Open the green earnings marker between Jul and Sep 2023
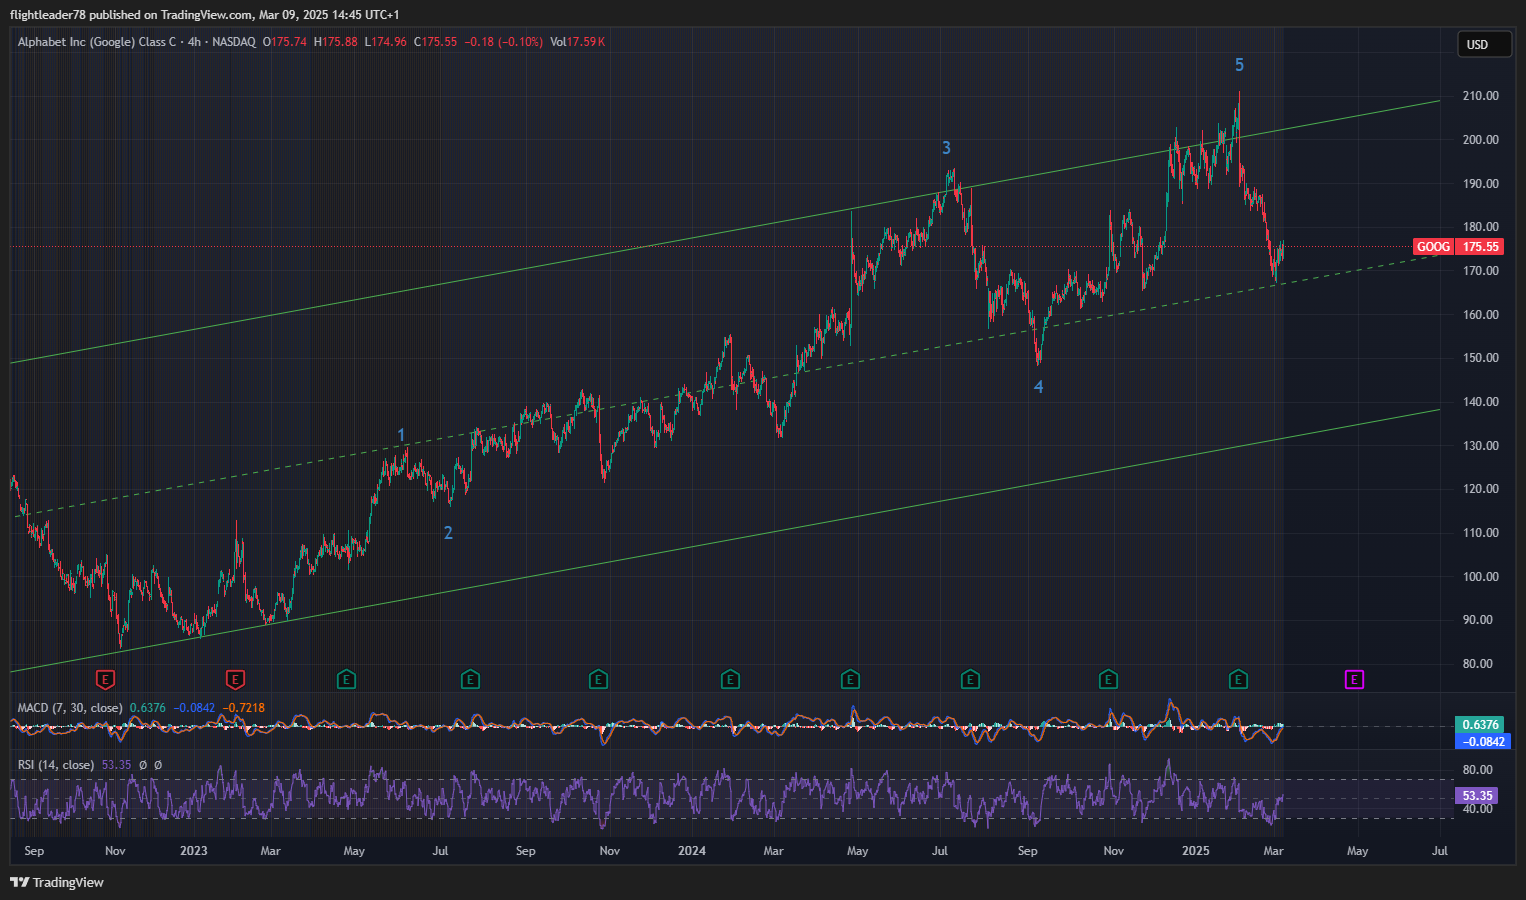The width and height of the screenshot is (1526, 900). coord(470,680)
